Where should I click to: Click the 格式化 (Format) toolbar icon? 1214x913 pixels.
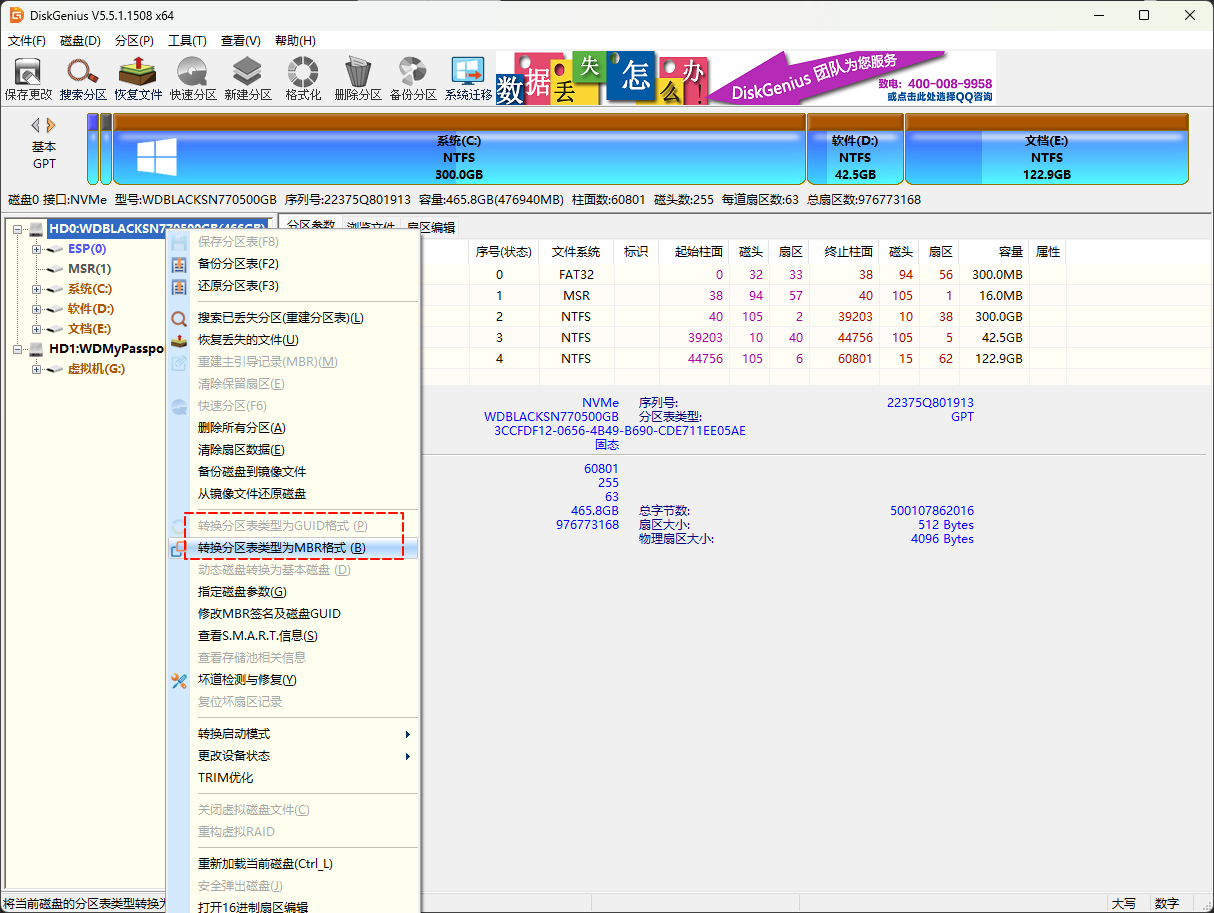click(303, 78)
